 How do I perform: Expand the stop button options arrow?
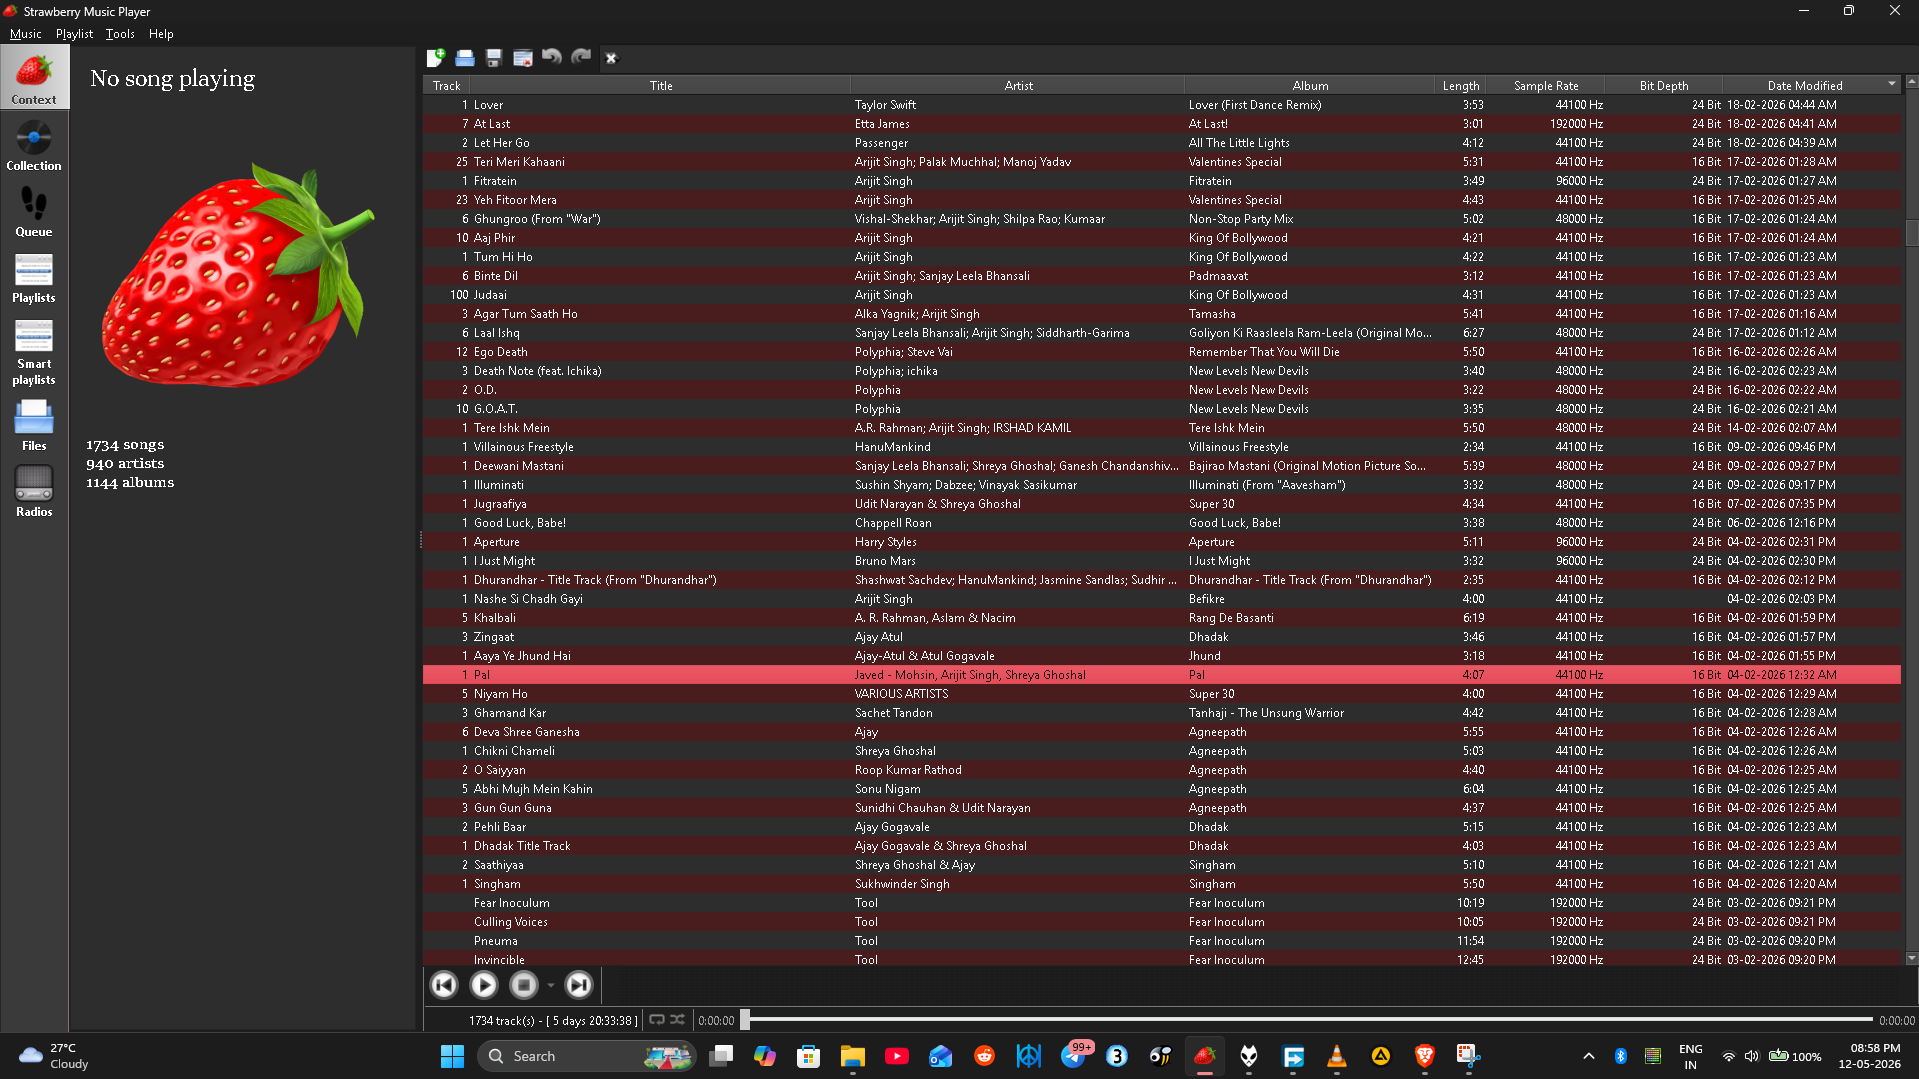(x=550, y=986)
